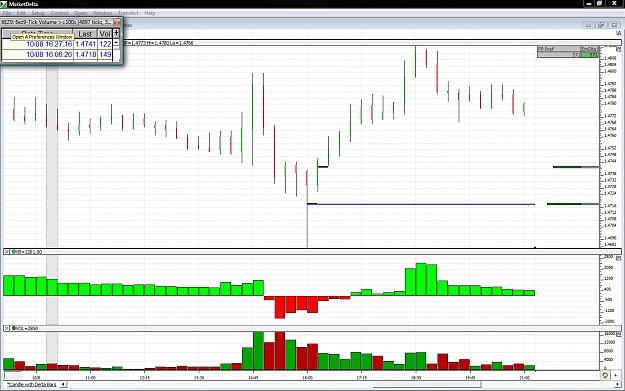Select the Candle with Delta Bars tab

31,385
